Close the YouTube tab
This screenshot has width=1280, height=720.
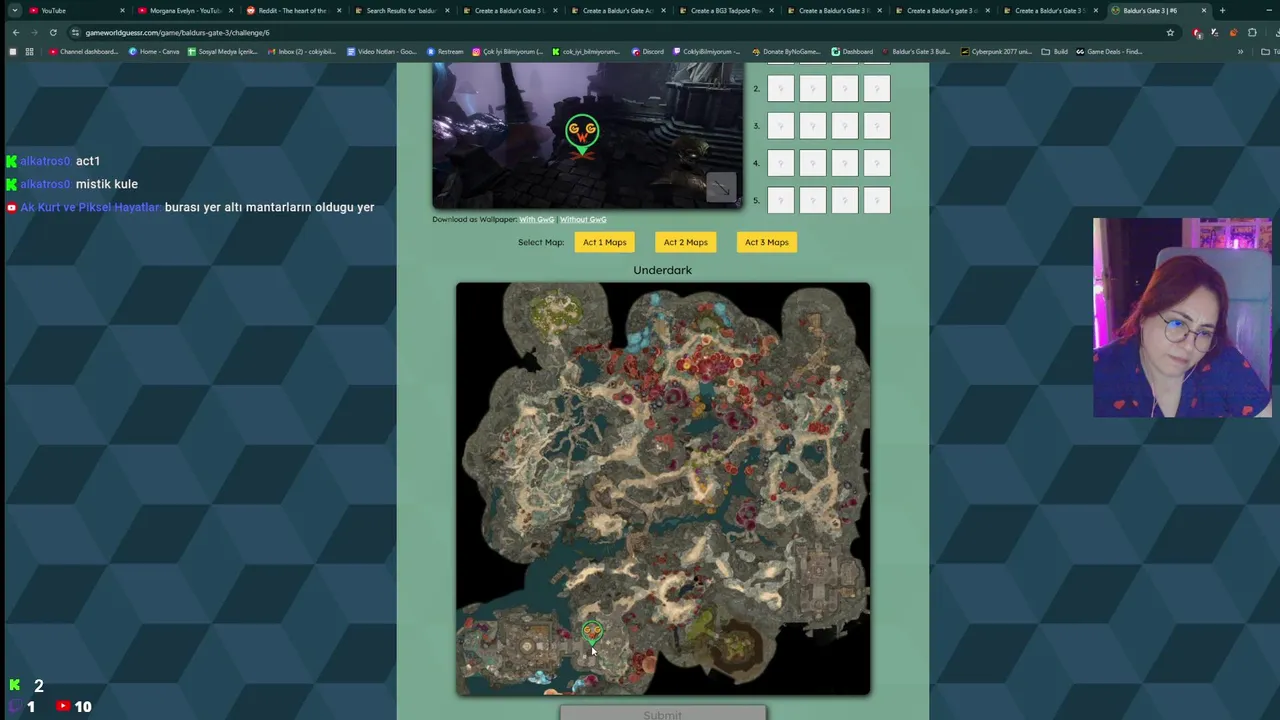pos(122,10)
